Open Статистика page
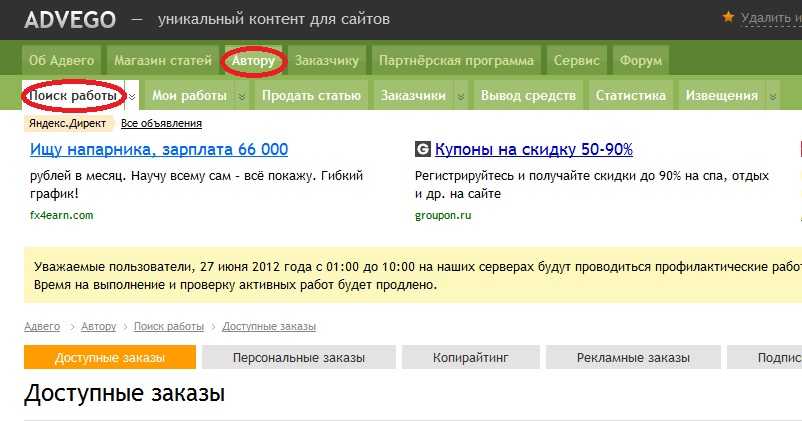Image resolution: width=802 pixels, height=421 pixels. click(631, 96)
